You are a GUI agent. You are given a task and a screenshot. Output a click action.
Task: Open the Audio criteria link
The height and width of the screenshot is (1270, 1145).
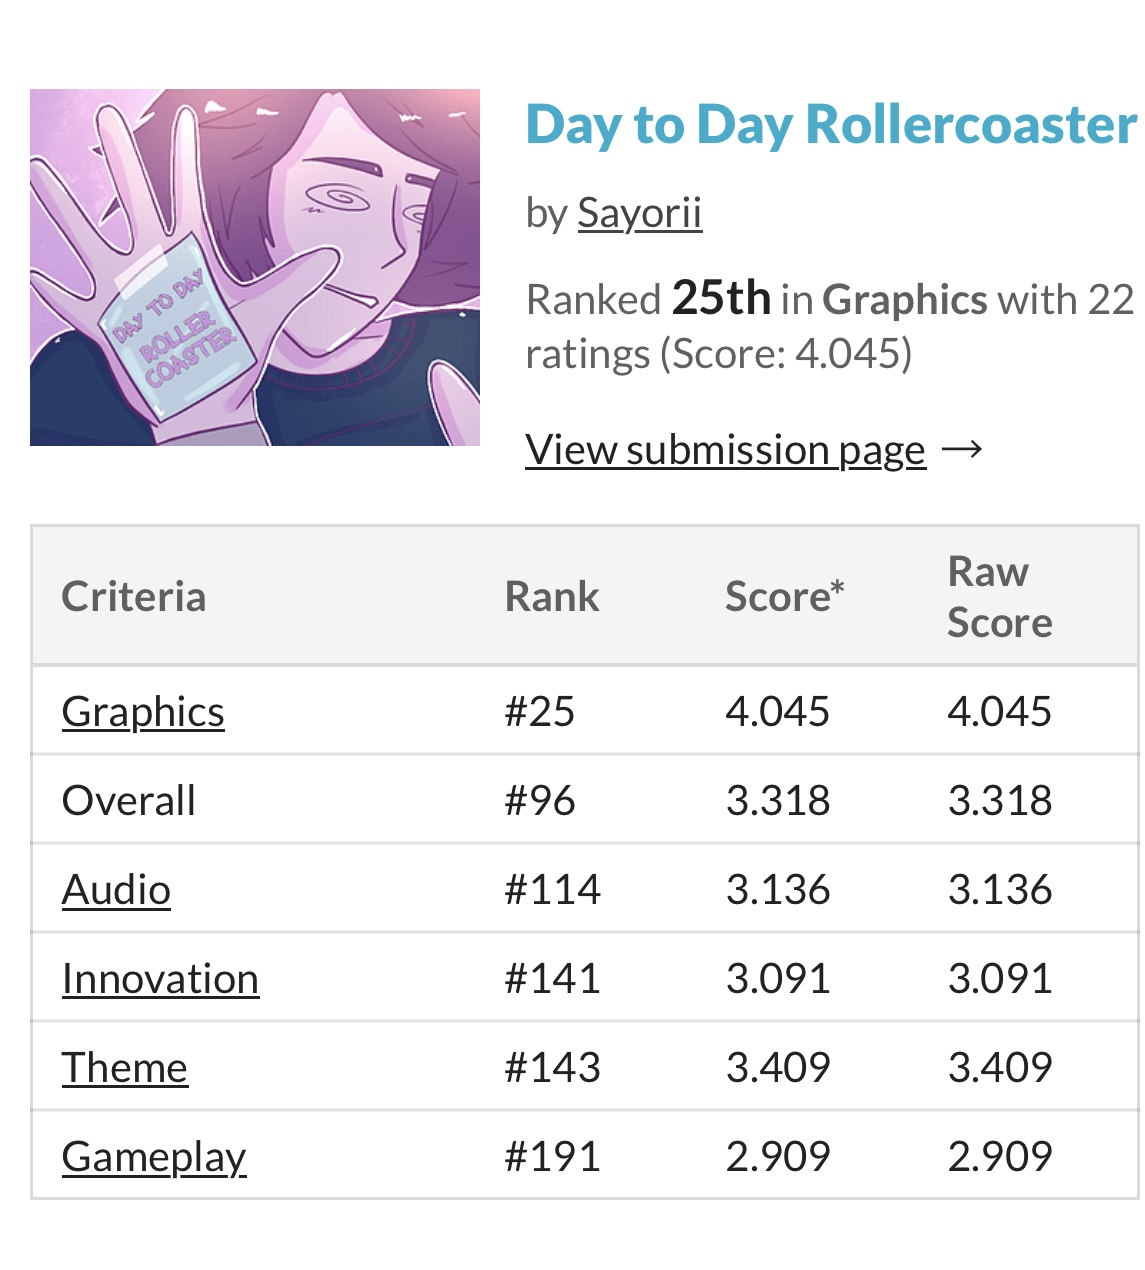[x=116, y=890]
